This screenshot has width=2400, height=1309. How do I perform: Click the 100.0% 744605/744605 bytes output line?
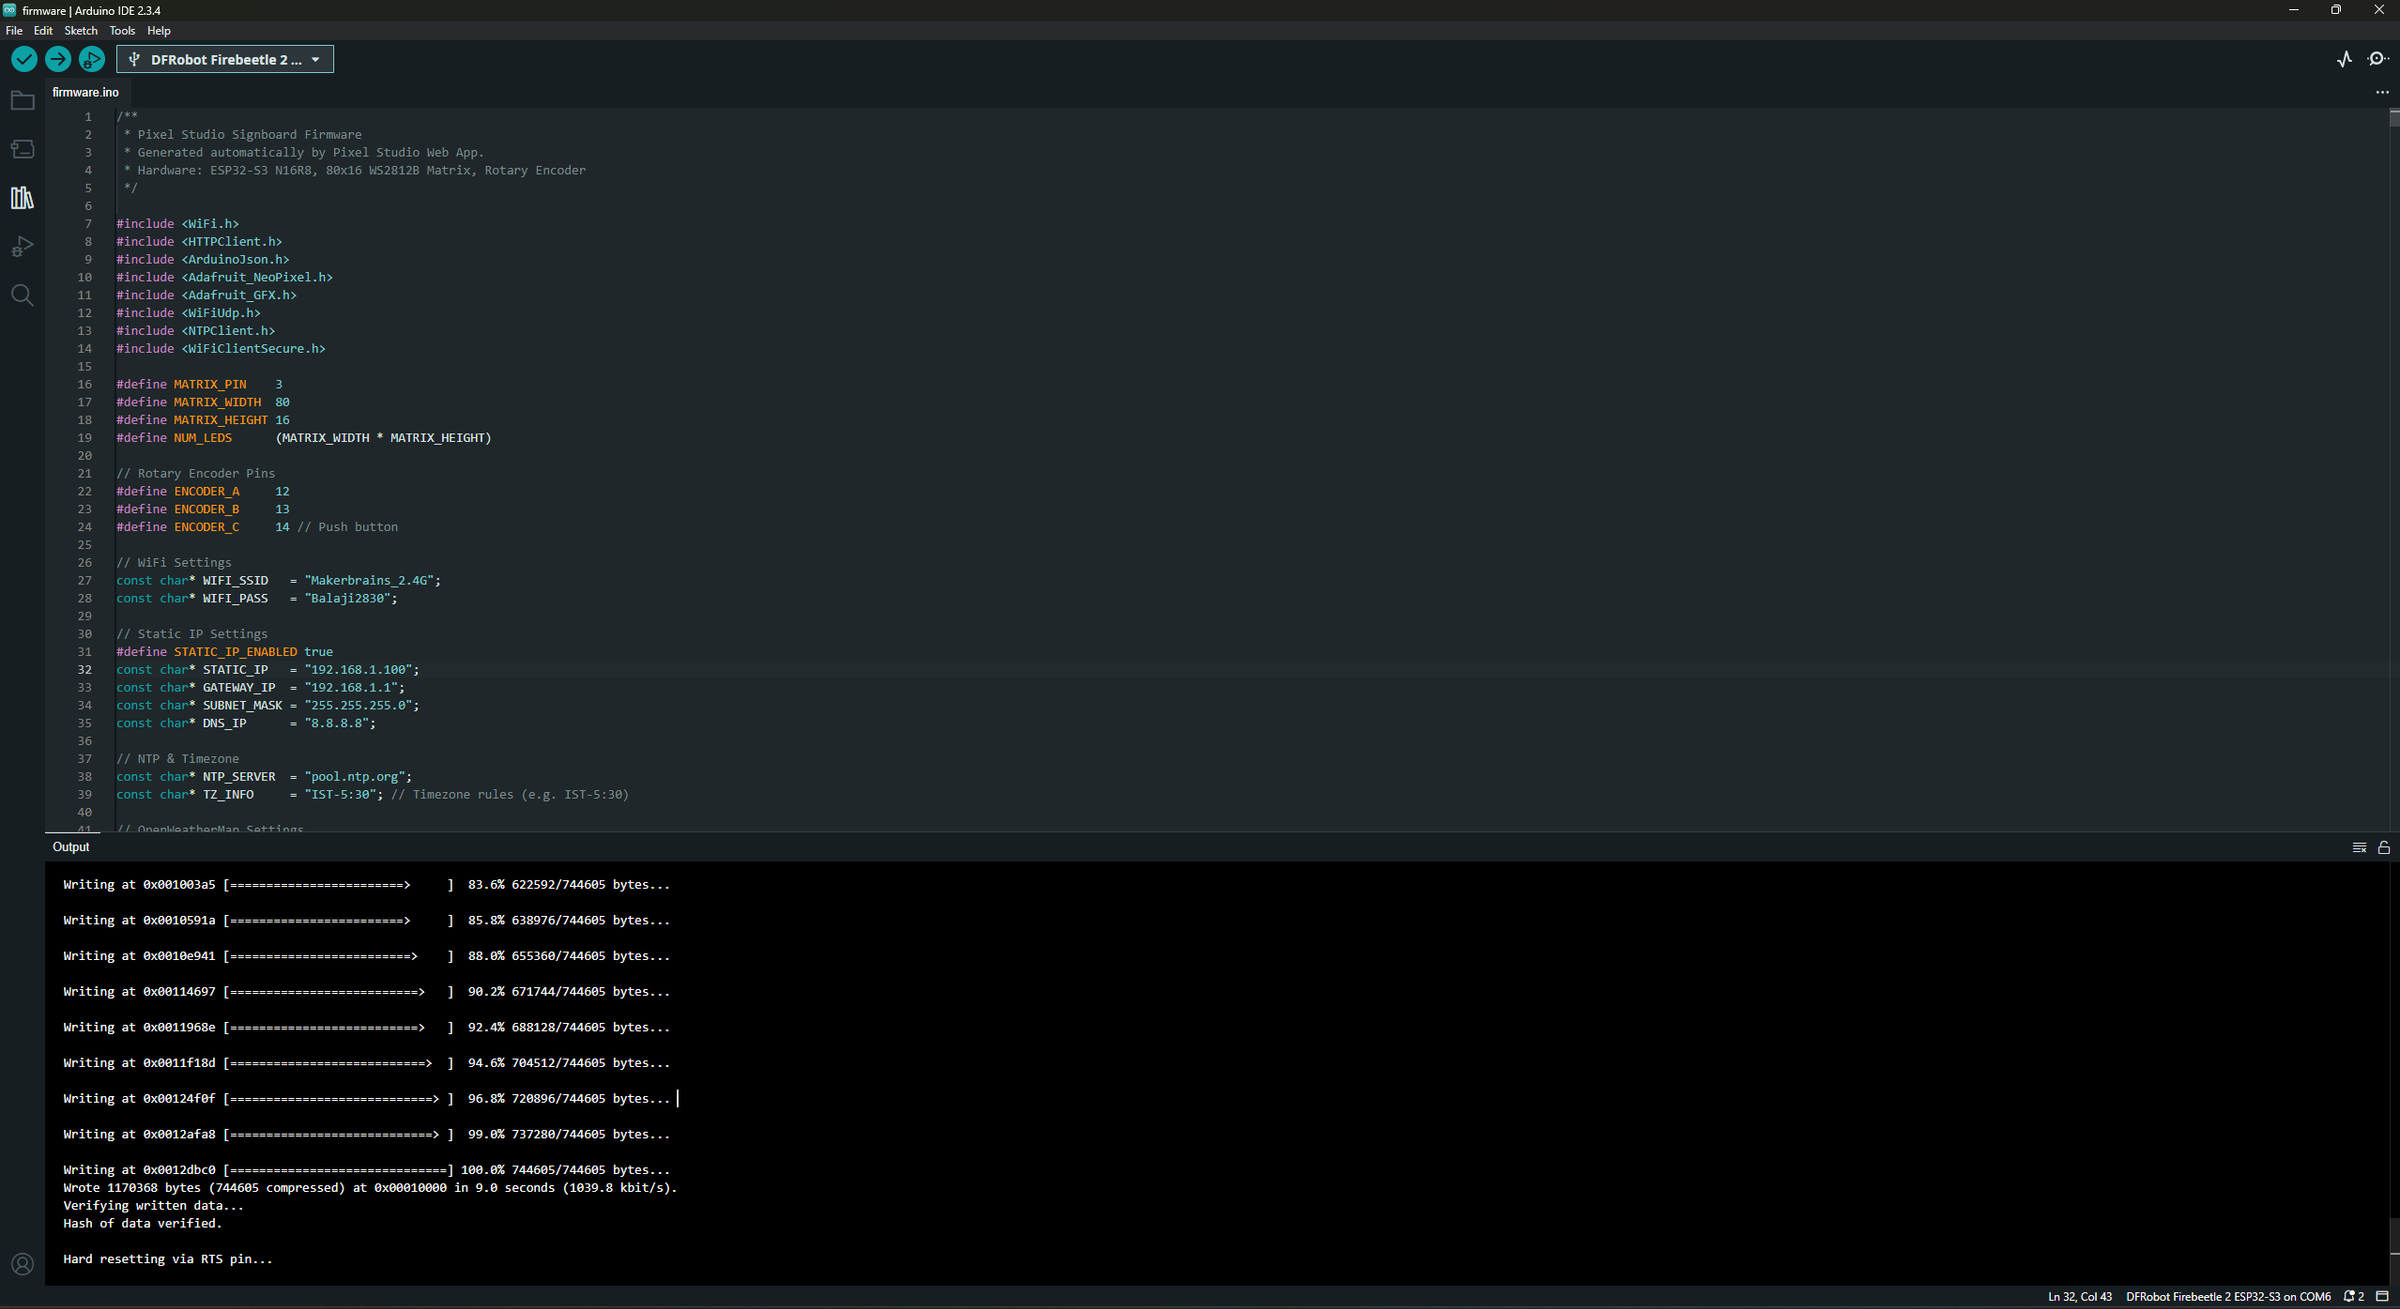pyautogui.click(x=367, y=1170)
